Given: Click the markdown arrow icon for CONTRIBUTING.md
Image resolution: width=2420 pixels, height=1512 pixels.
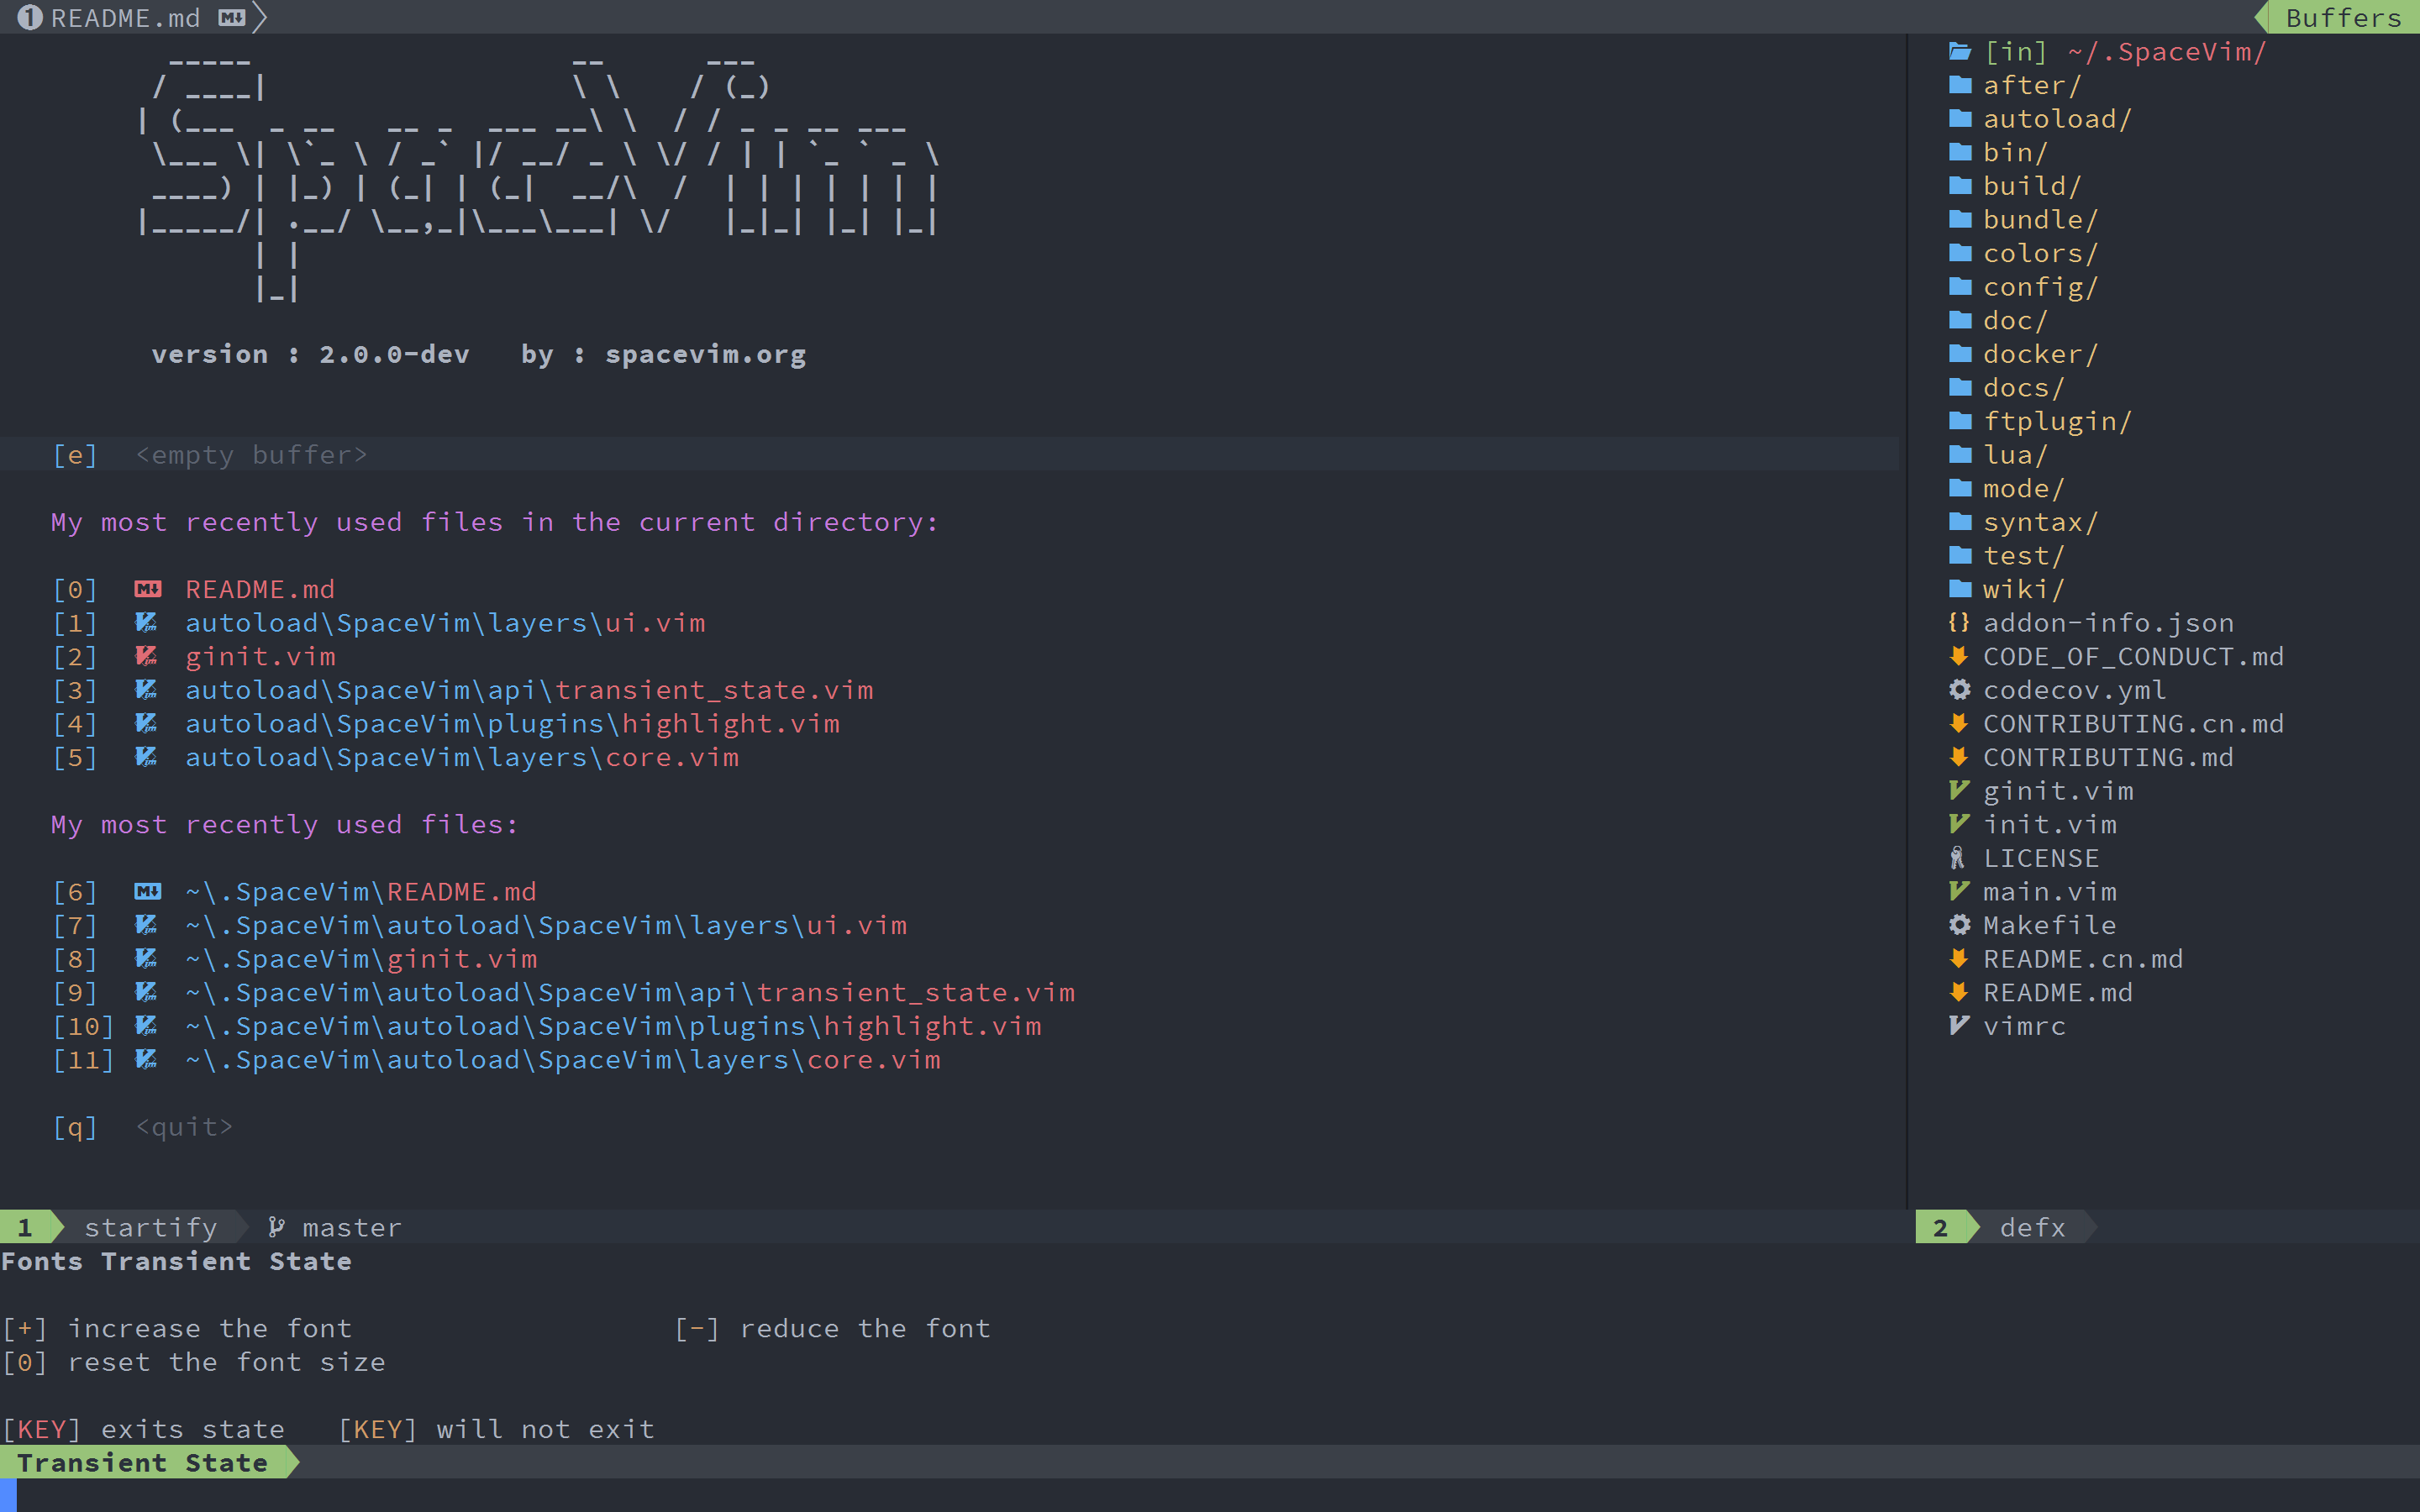Looking at the screenshot, I should [1959, 757].
